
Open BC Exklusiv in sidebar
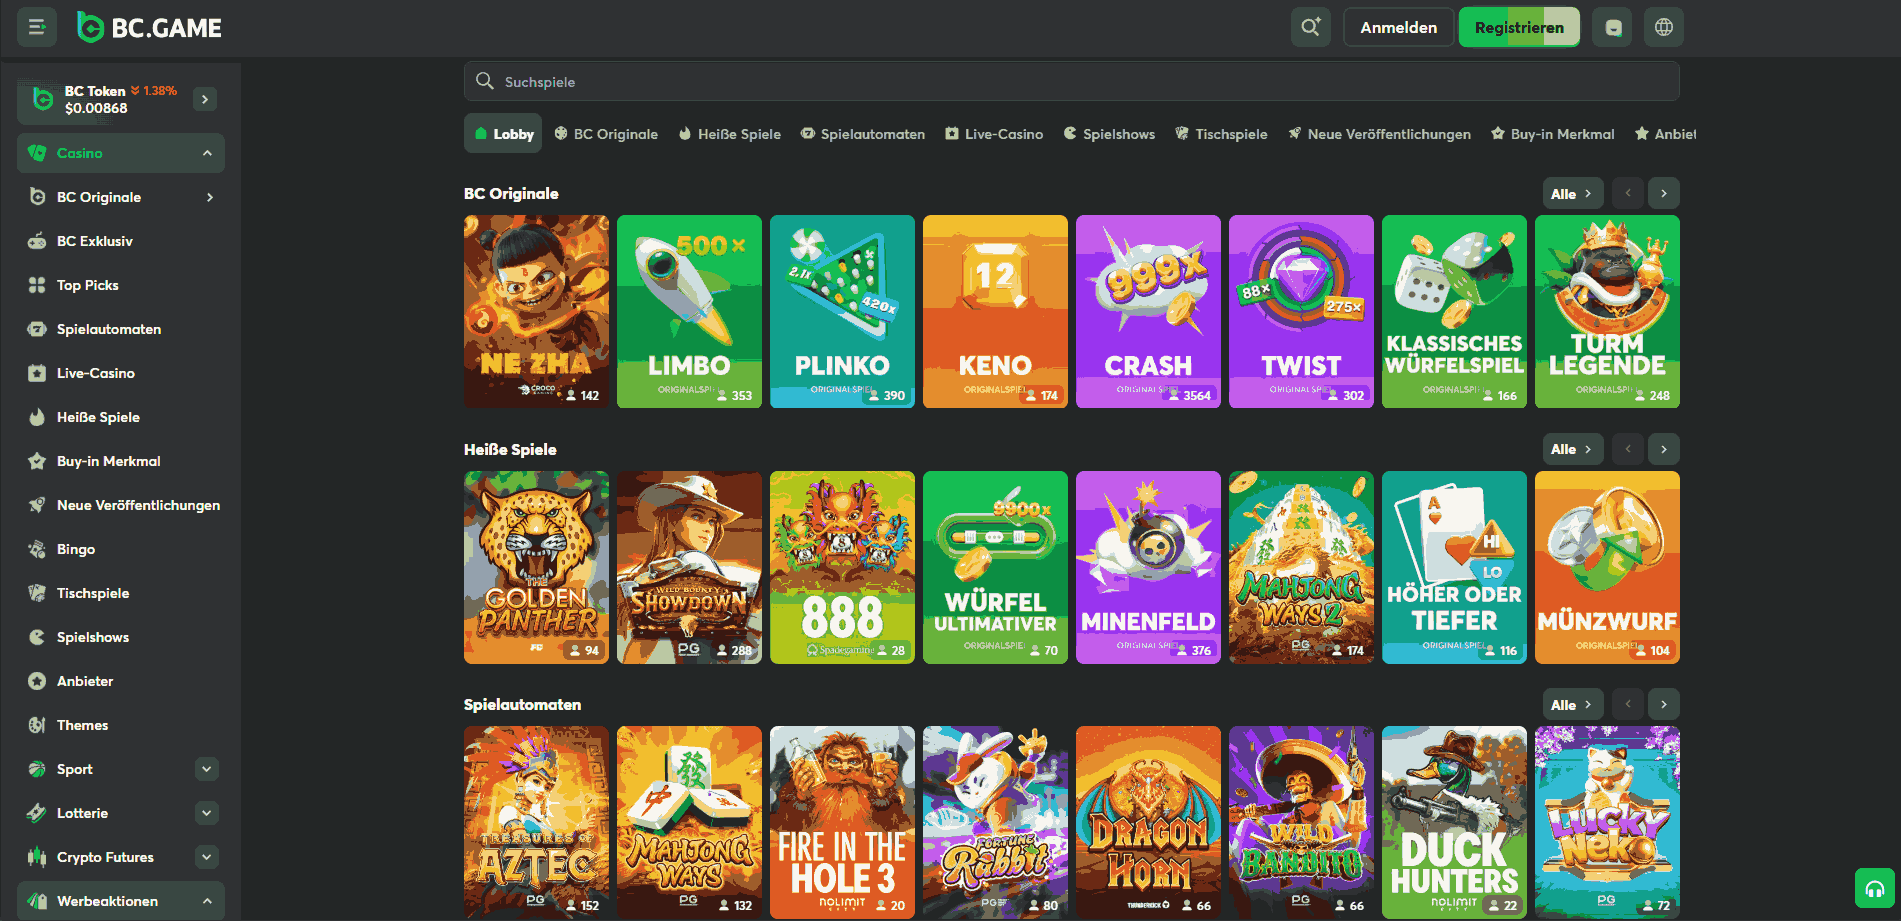click(121, 241)
